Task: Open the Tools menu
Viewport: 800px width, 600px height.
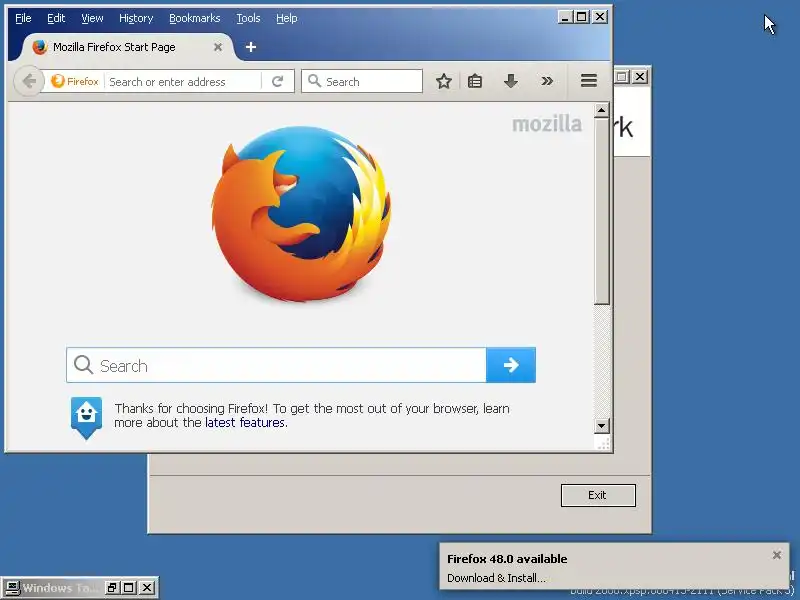Action: [248, 18]
